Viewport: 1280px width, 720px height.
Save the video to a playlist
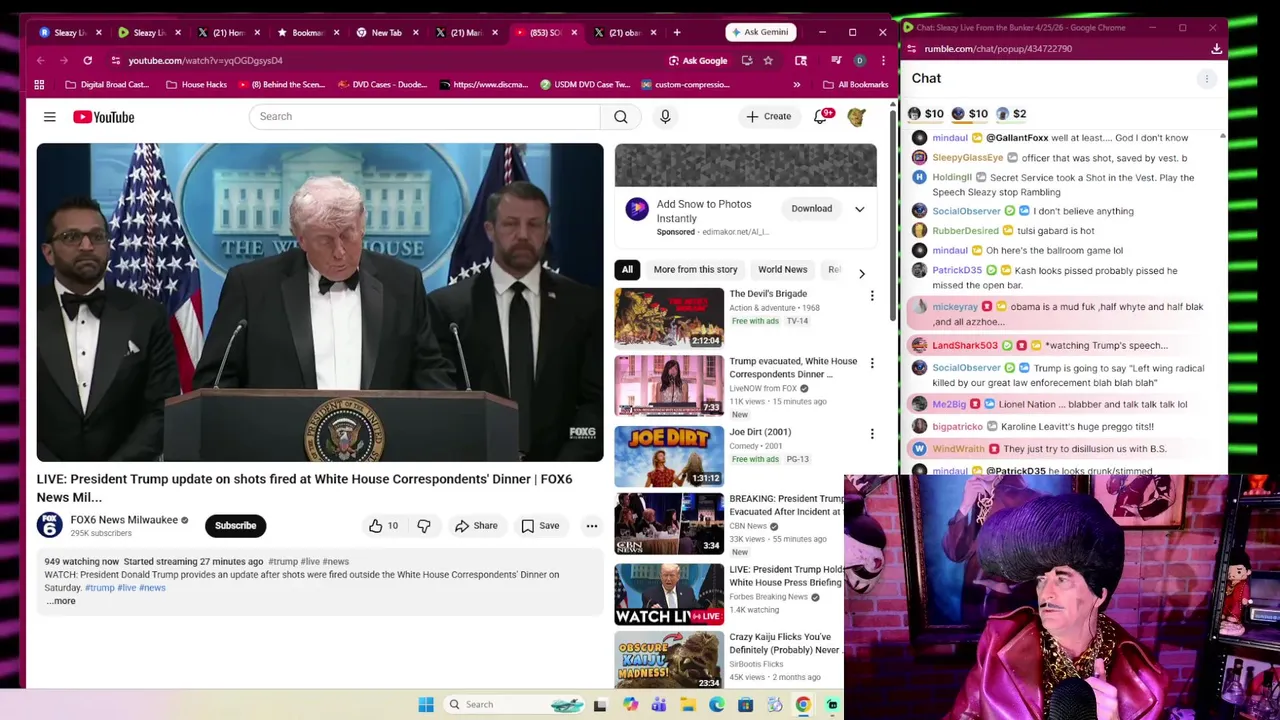pyautogui.click(x=540, y=526)
